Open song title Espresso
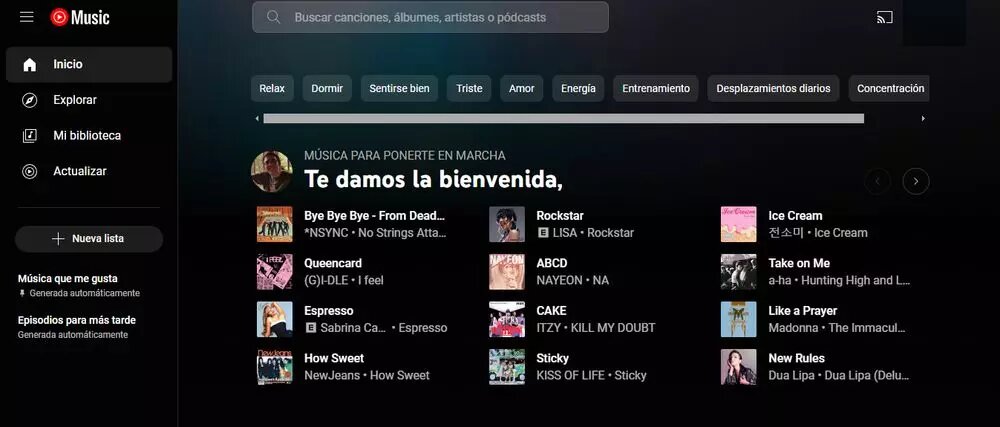The height and width of the screenshot is (427, 1000). [328, 311]
